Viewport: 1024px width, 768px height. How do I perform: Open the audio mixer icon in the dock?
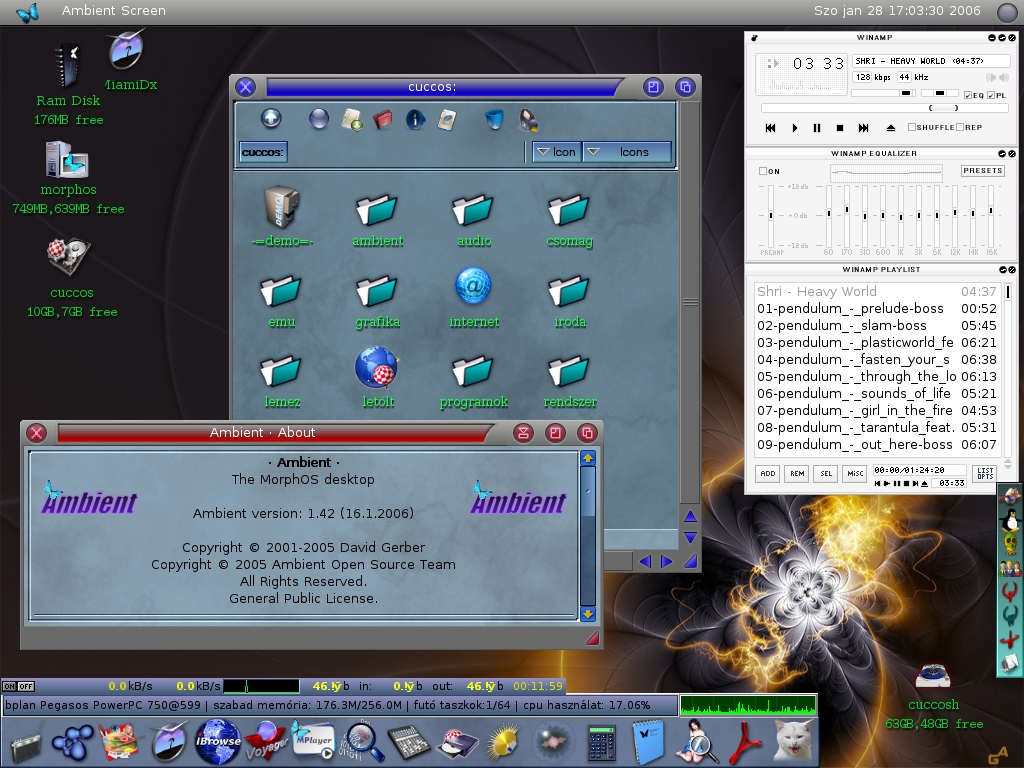click(x=409, y=743)
